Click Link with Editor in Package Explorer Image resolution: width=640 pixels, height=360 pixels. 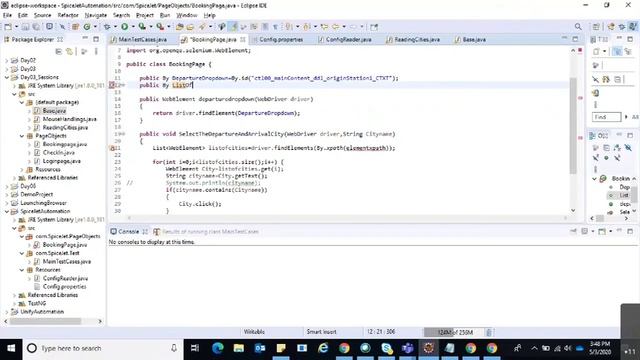pyautogui.click(x=69, y=51)
